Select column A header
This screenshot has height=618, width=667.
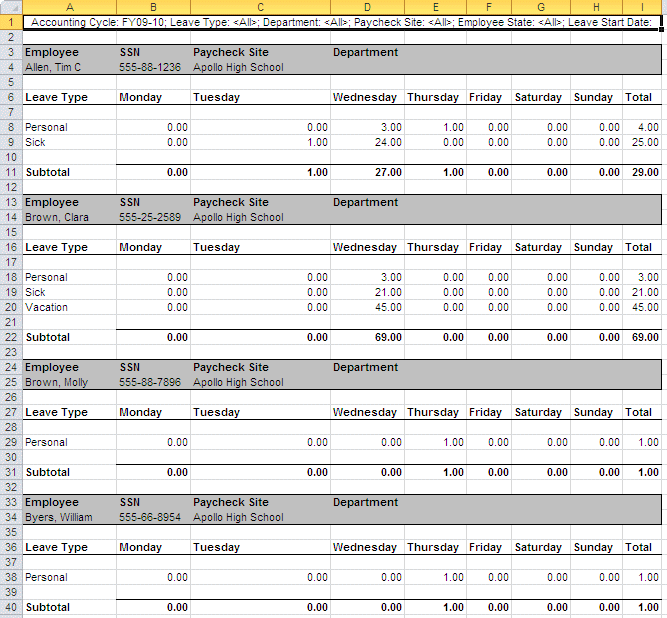(x=69, y=7)
